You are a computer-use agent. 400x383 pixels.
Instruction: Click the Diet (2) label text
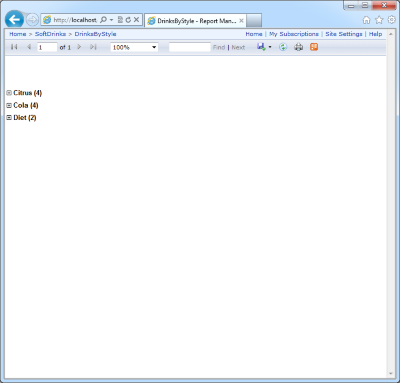click(x=25, y=118)
